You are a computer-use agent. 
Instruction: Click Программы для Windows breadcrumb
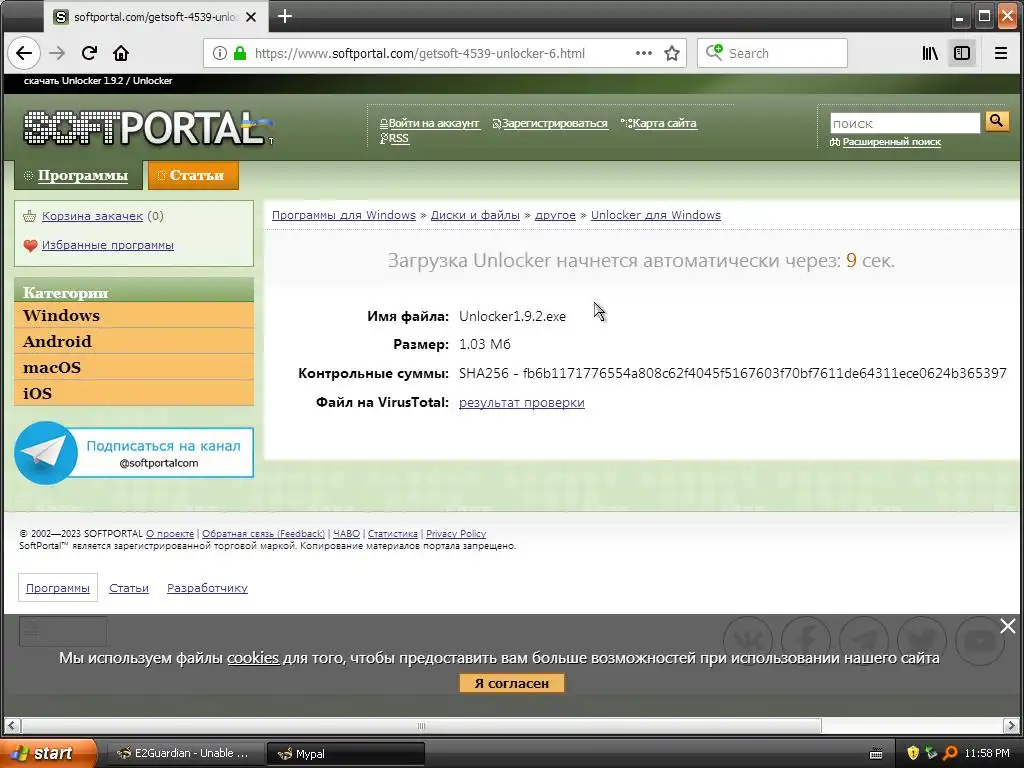click(x=344, y=215)
